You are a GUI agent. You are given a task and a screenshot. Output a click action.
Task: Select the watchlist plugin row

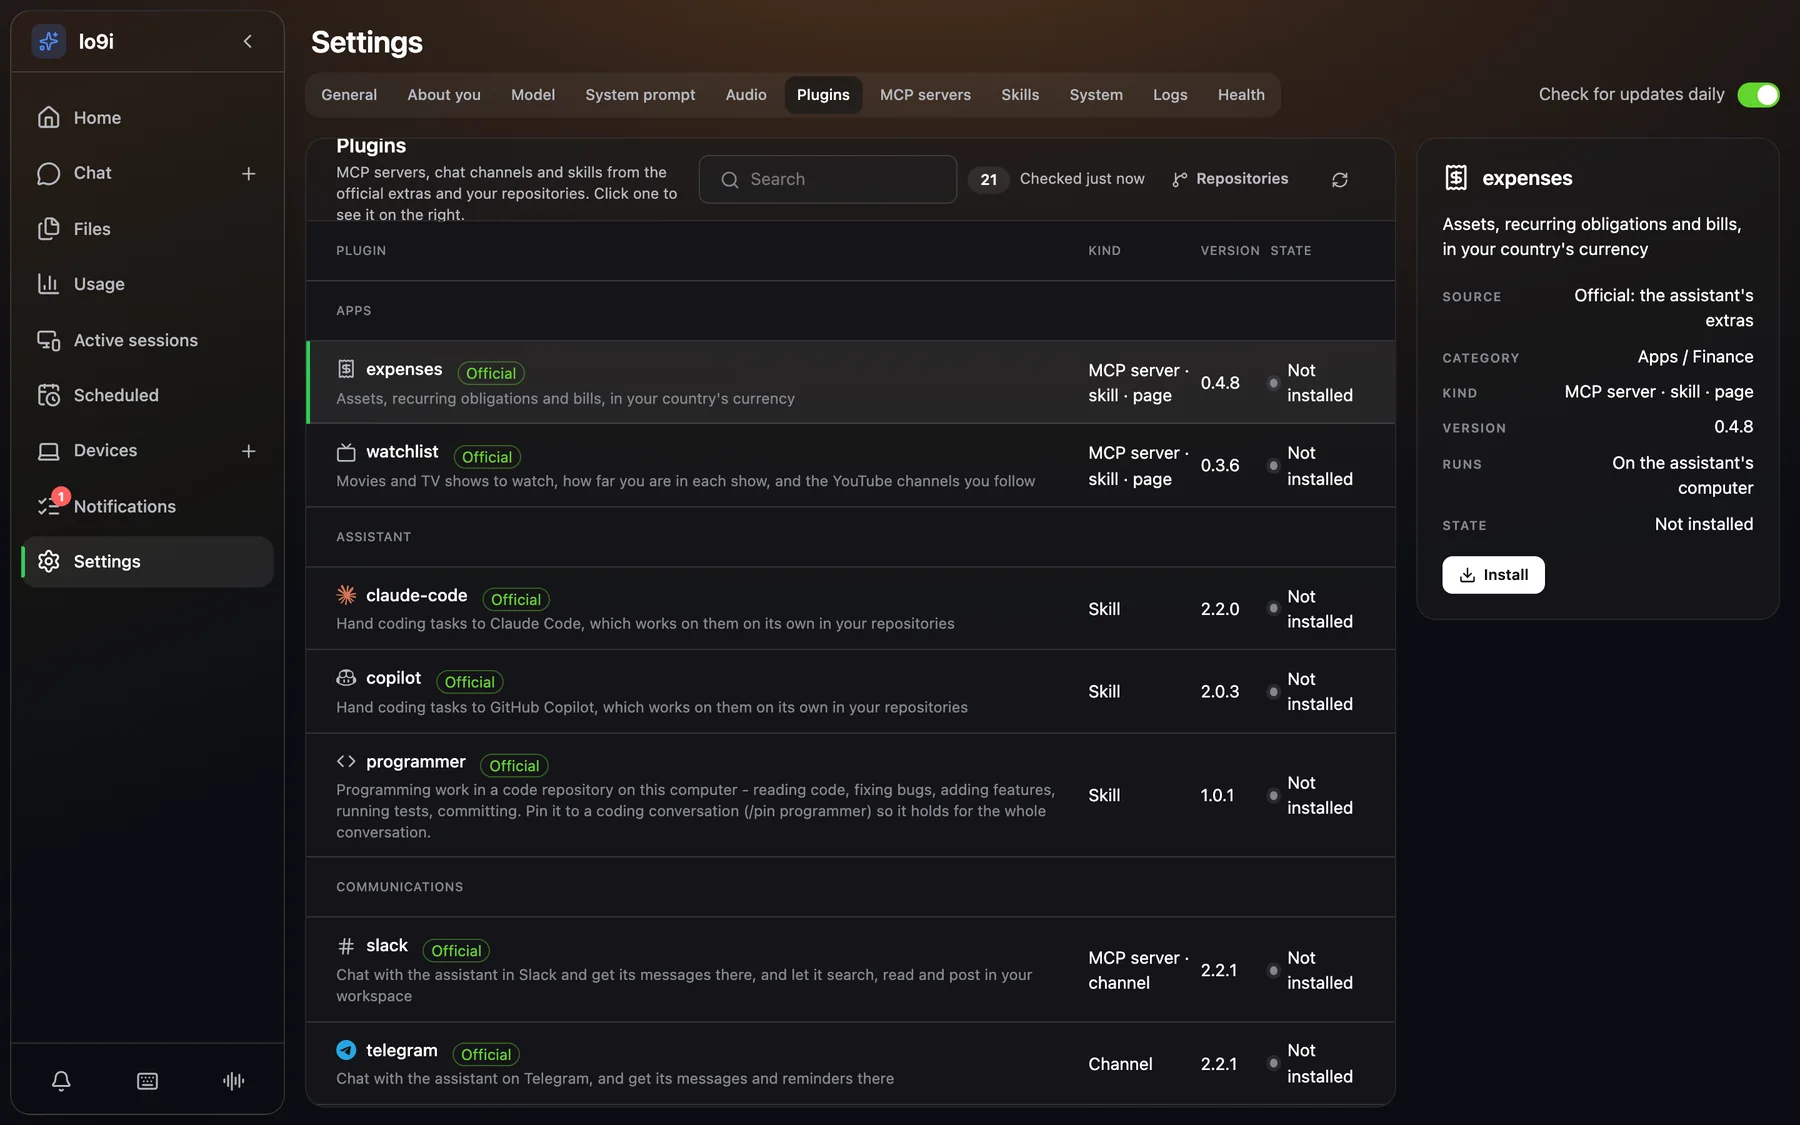[850, 466]
